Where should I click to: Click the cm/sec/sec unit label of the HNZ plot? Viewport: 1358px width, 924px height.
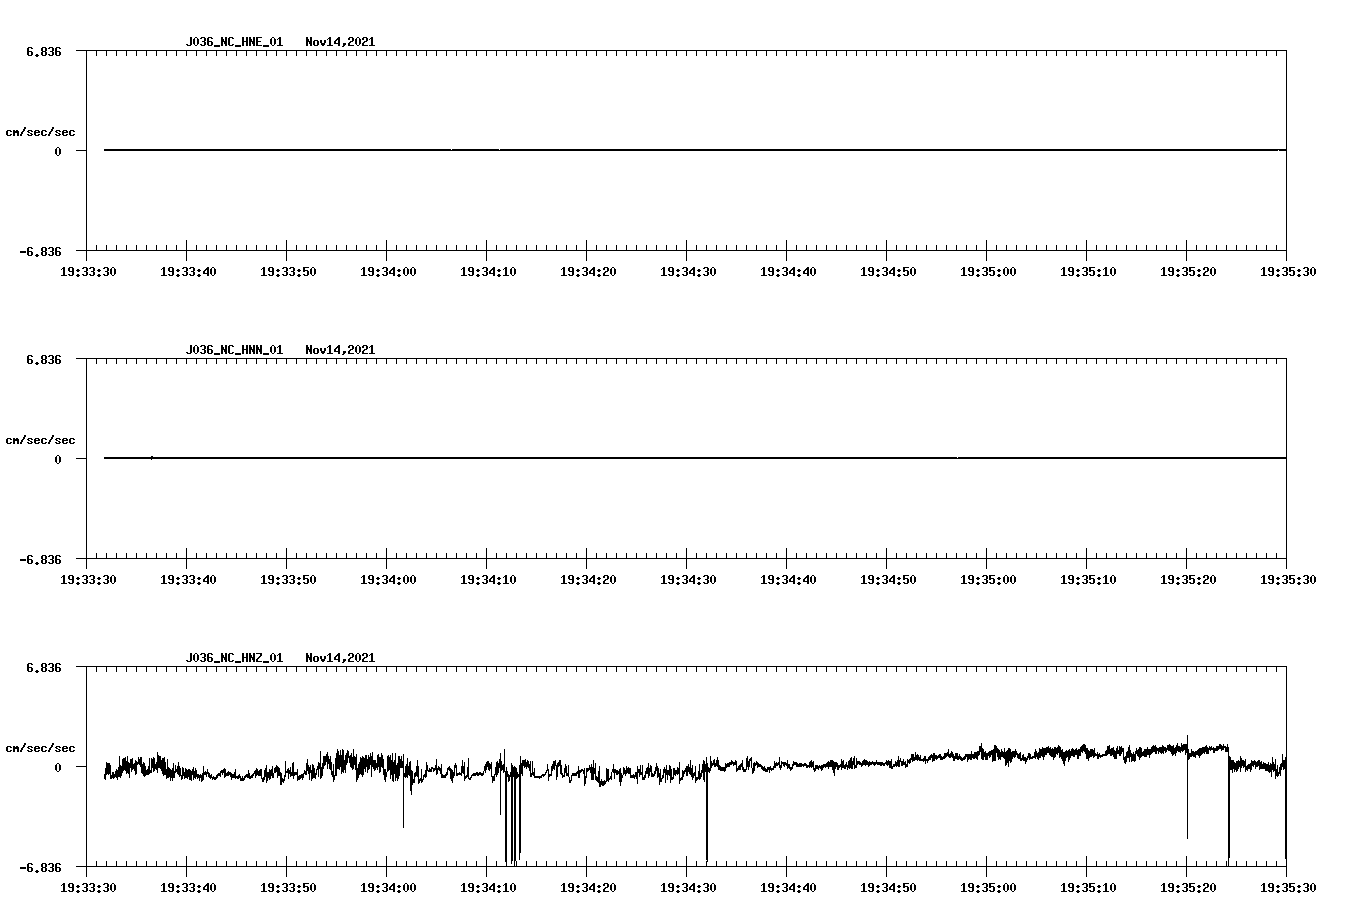[x=40, y=748]
